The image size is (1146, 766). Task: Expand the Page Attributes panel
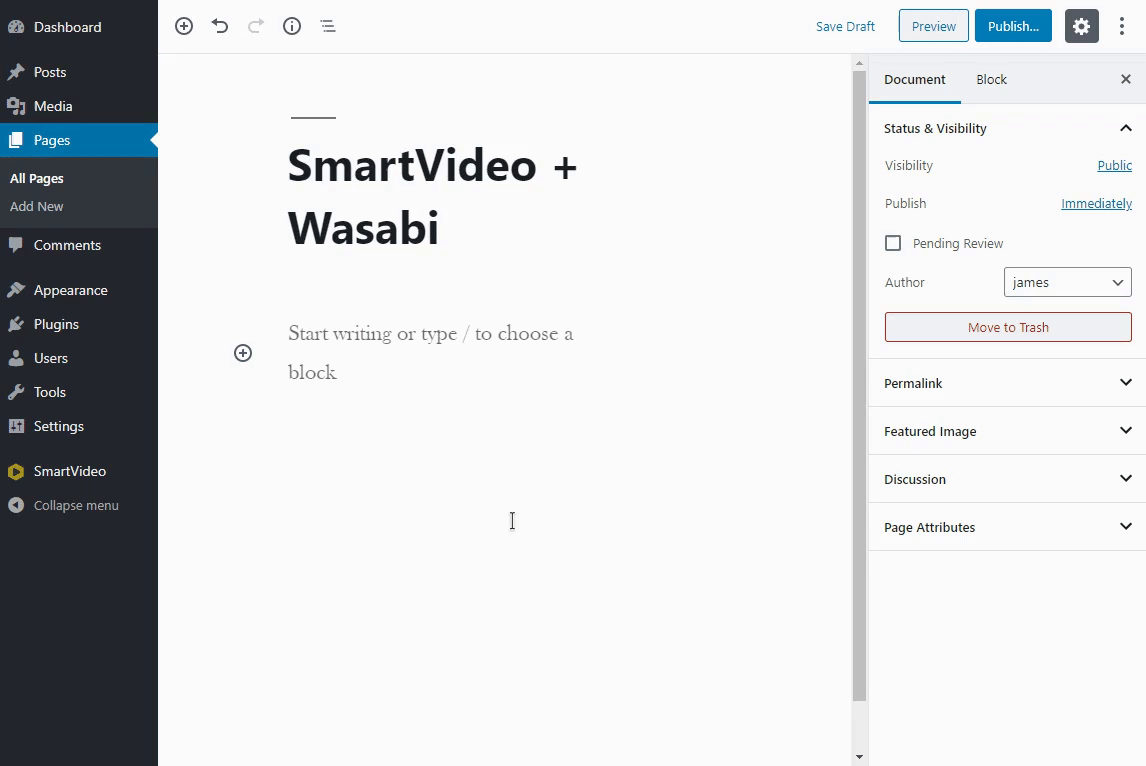point(1007,527)
